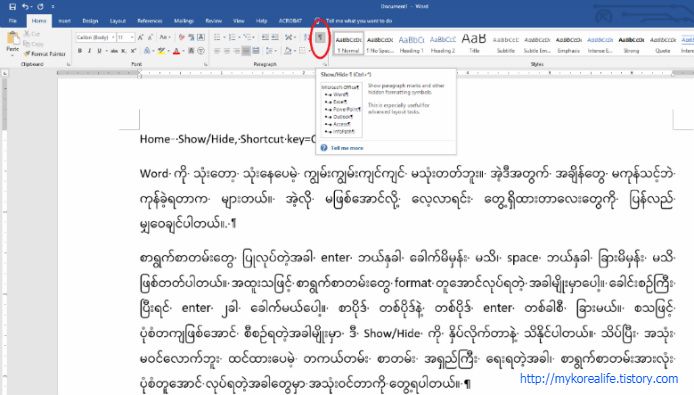The image size is (694, 395).
Task: Open the font name combo box
Action: pos(95,38)
